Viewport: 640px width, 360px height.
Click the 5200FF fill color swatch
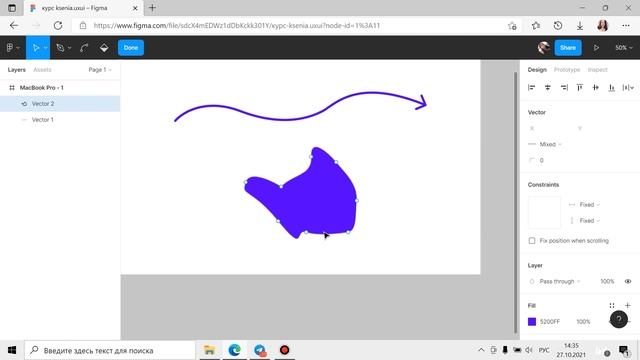532,322
